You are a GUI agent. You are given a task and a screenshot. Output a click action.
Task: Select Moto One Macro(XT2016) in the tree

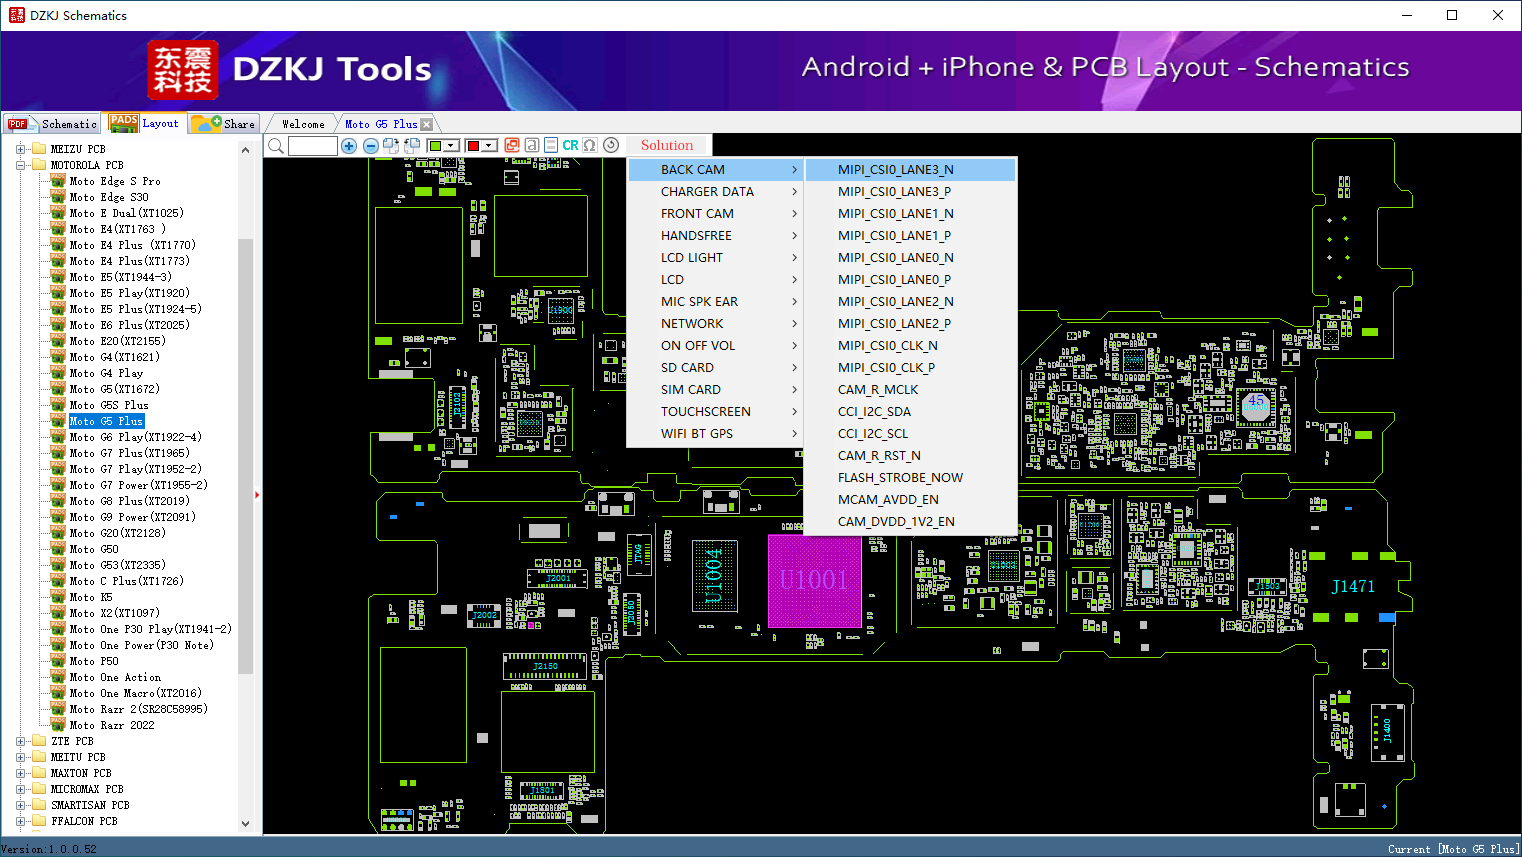pyautogui.click(x=135, y=693)
